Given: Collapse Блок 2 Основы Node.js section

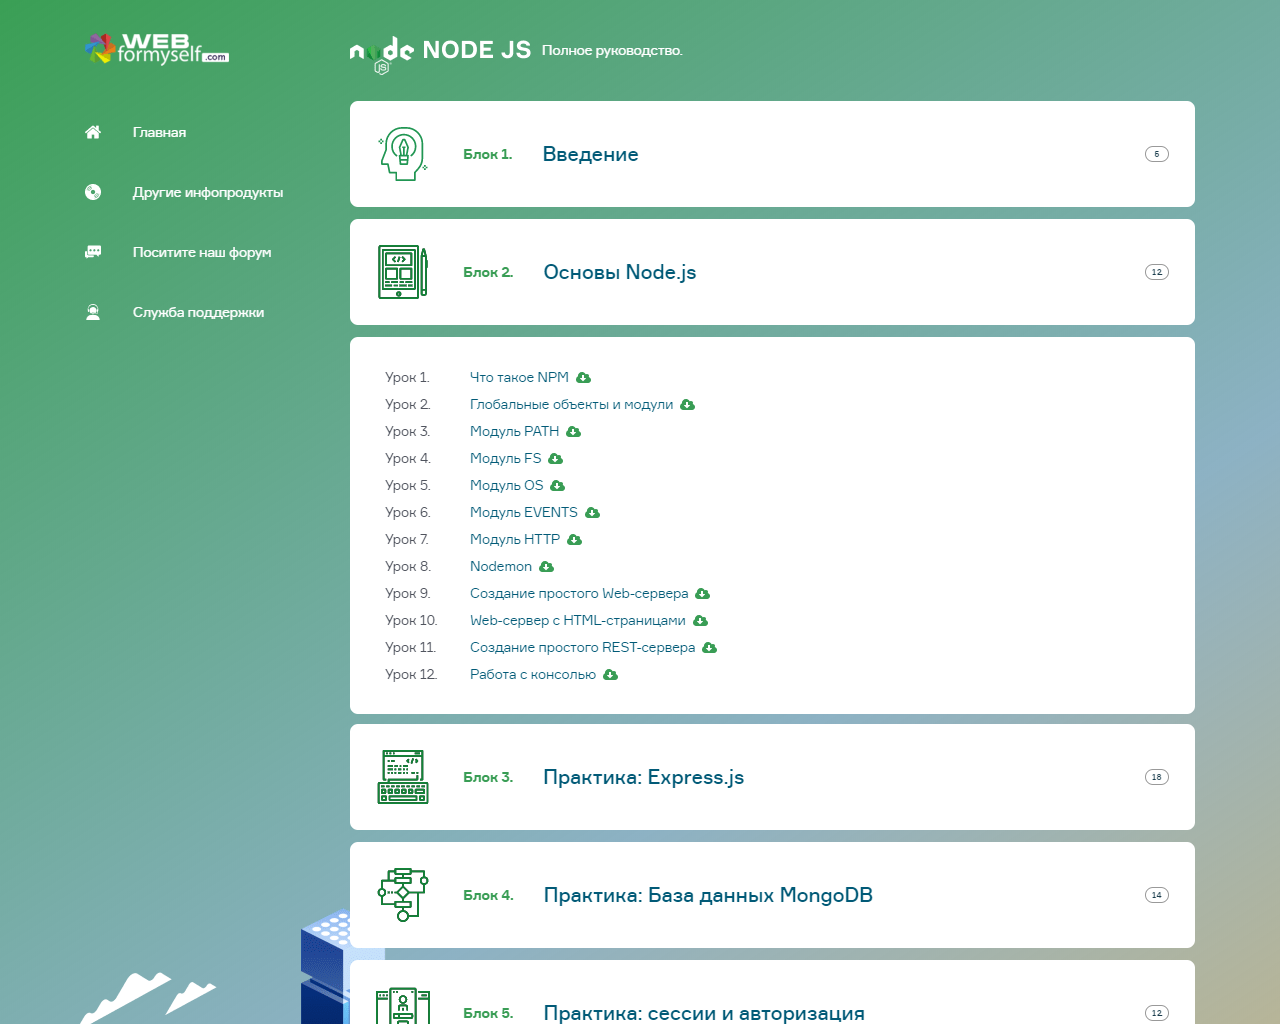Looking at the screenshot, I should click(x=772, y=272).
